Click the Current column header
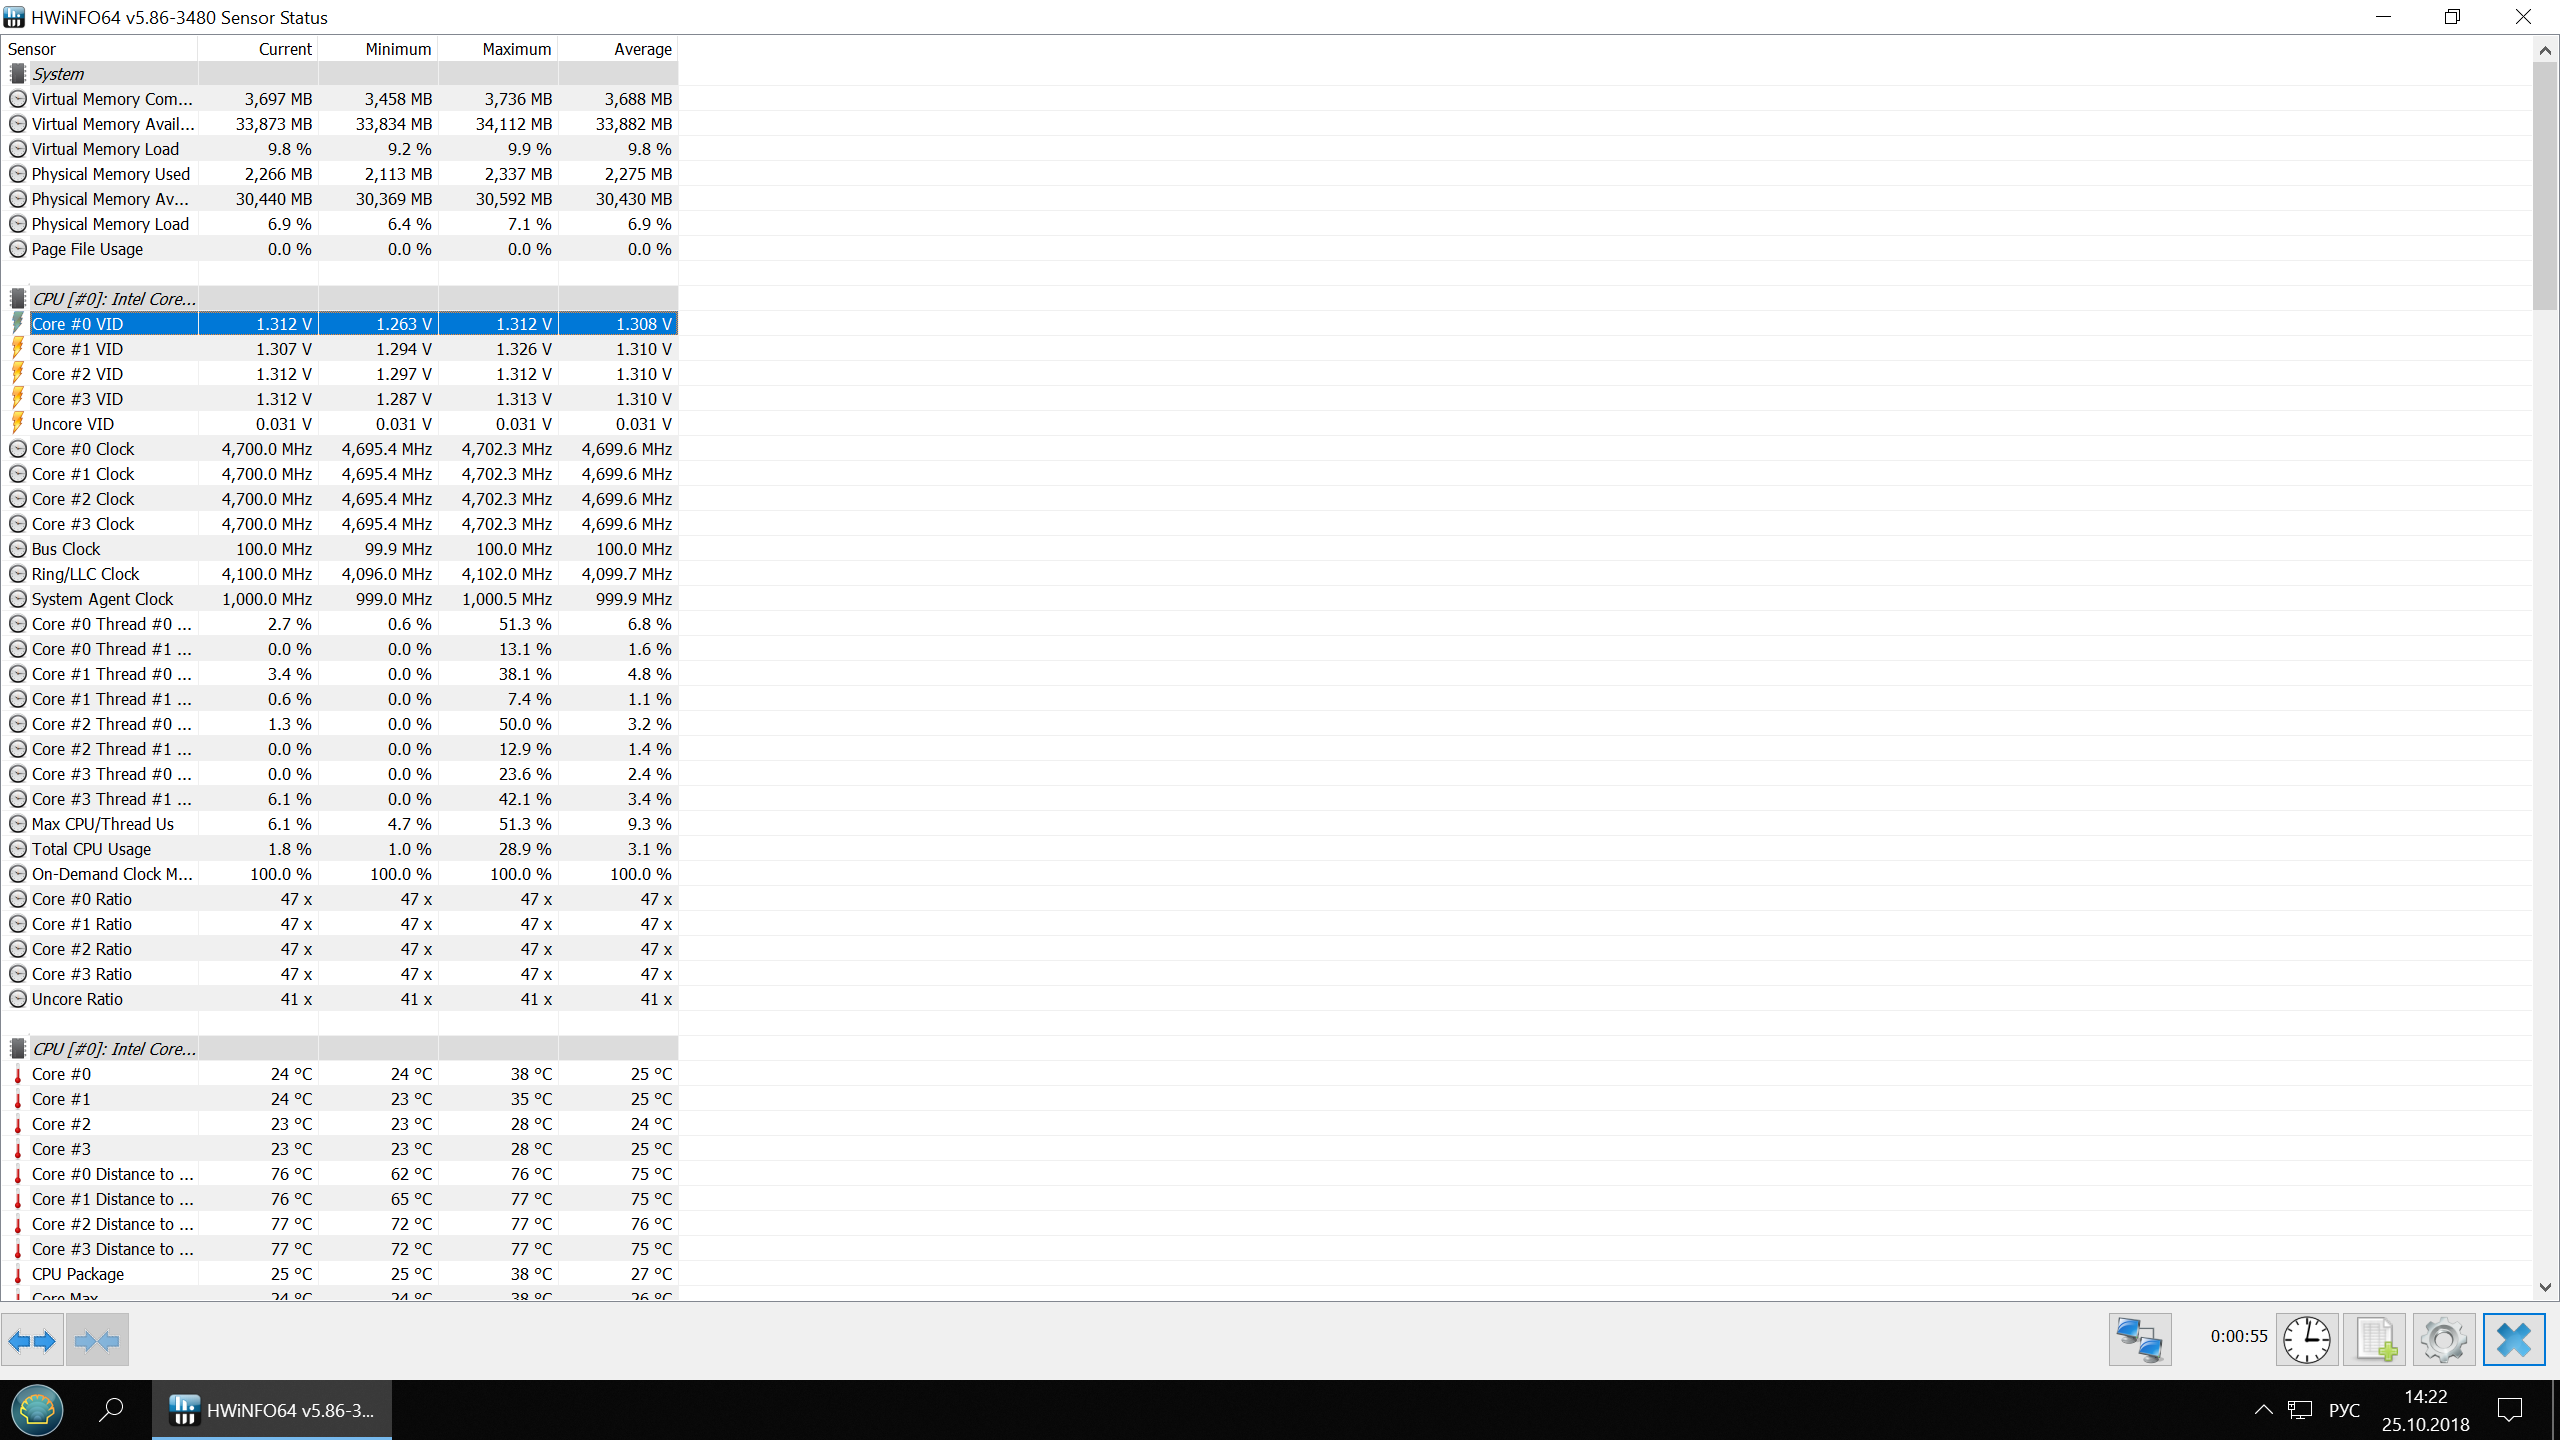Screen dimensions: 2560x1440 (285, 49)
